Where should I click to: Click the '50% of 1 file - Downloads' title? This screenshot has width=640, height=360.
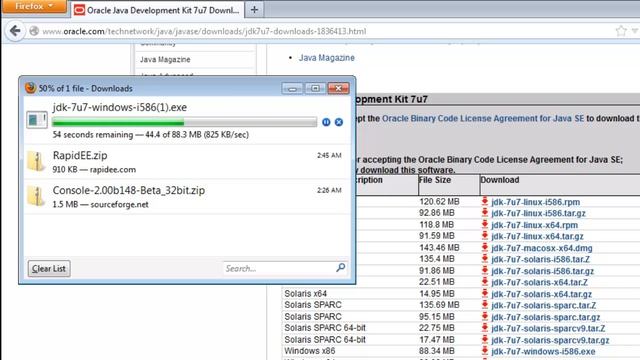click(x=86, y=89)
